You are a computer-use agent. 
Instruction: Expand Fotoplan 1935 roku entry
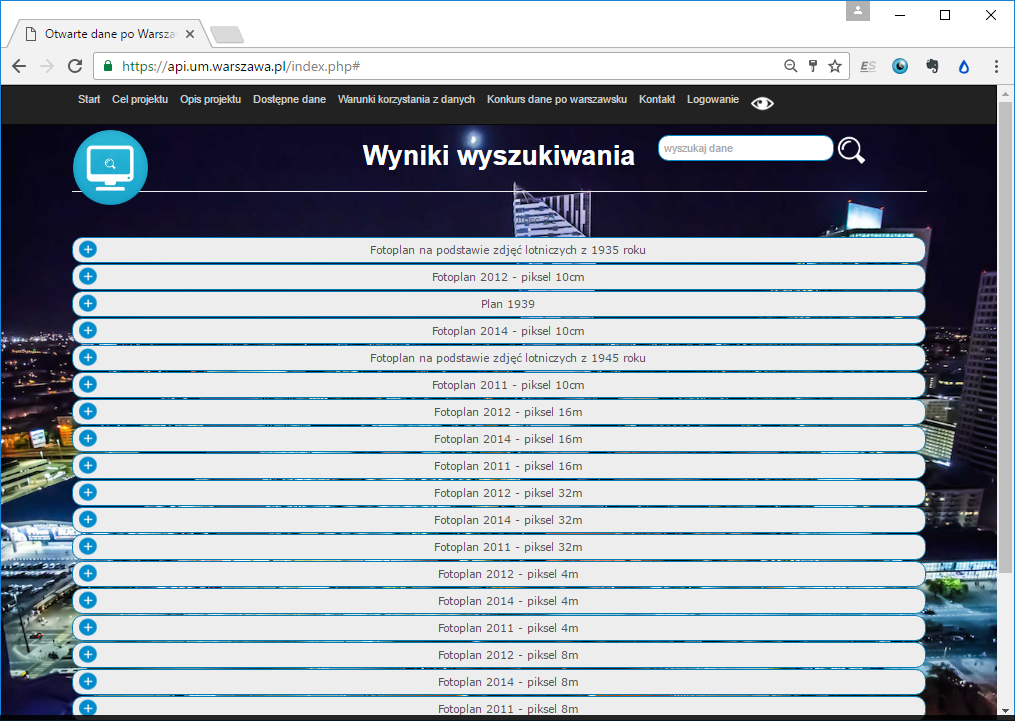click(x=88, y=249)
